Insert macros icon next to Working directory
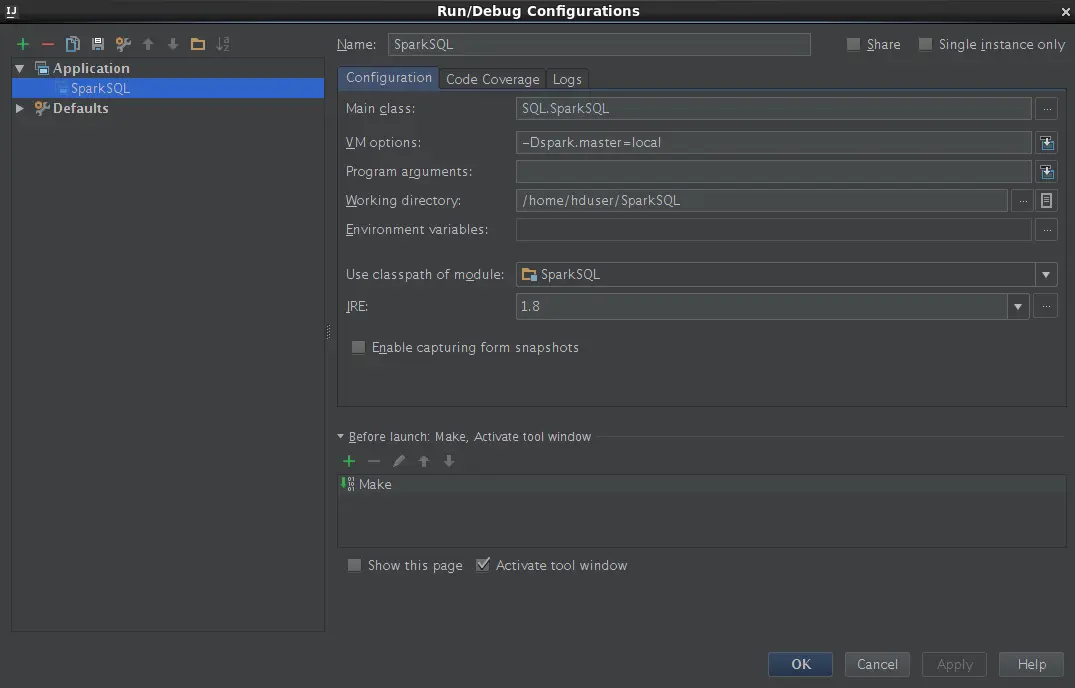Screen dimensions: 1075x688 point(1046,201)
